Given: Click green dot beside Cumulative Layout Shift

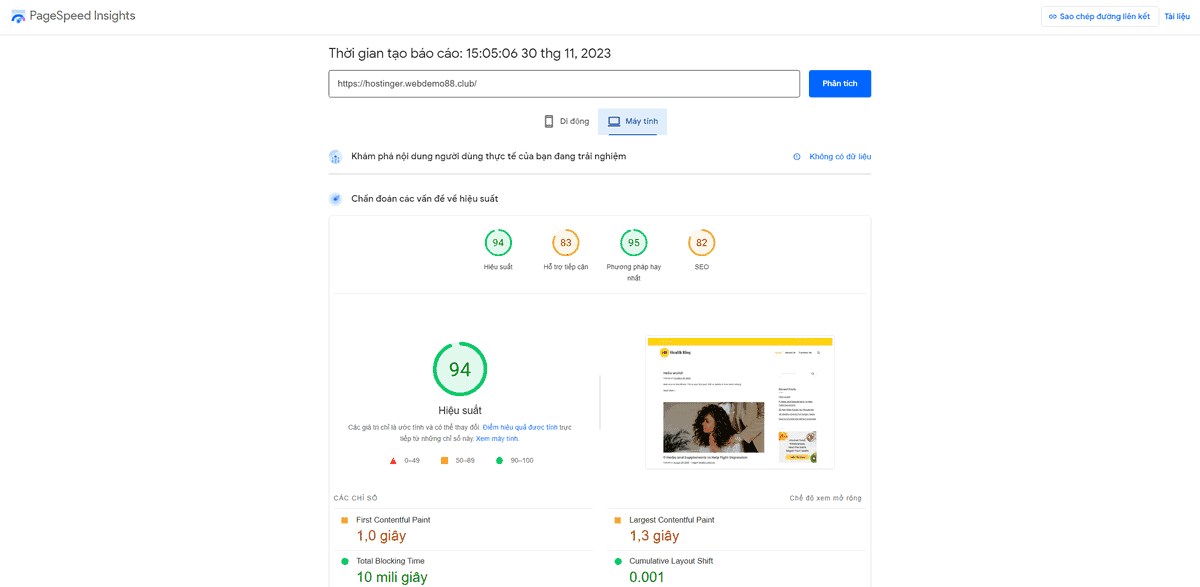Looking at the screenshot, I should (x=618, y=561).
